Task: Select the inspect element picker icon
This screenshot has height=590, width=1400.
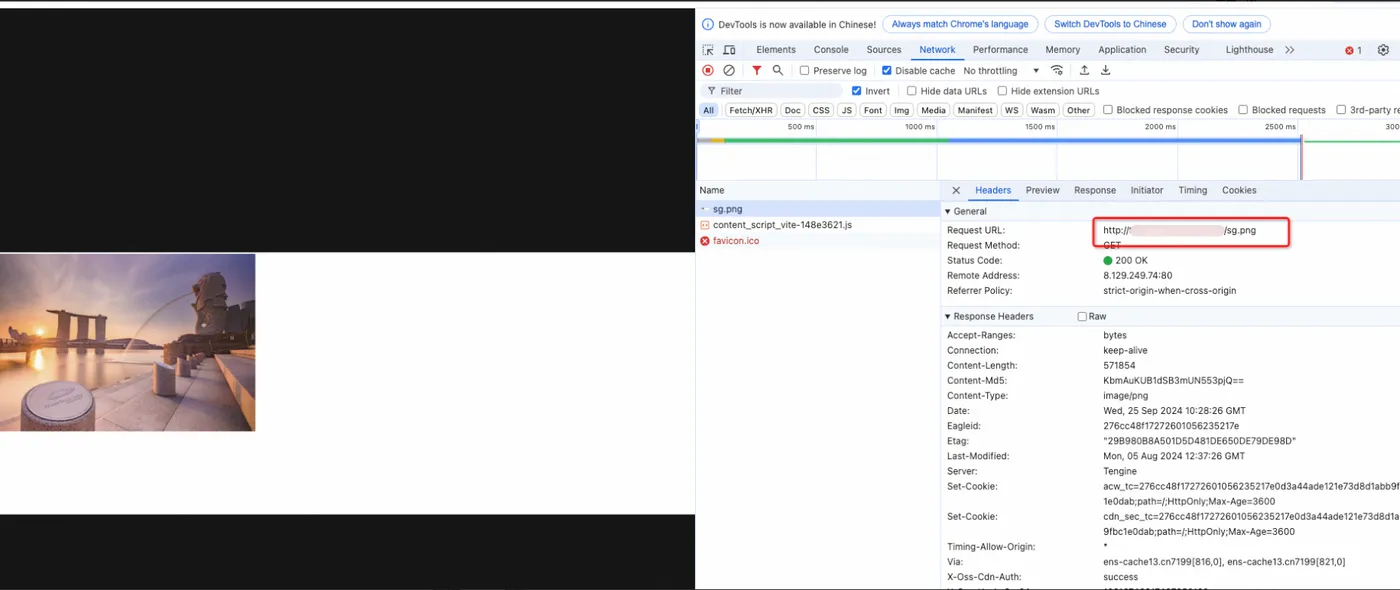Action: tap(708, 50)
